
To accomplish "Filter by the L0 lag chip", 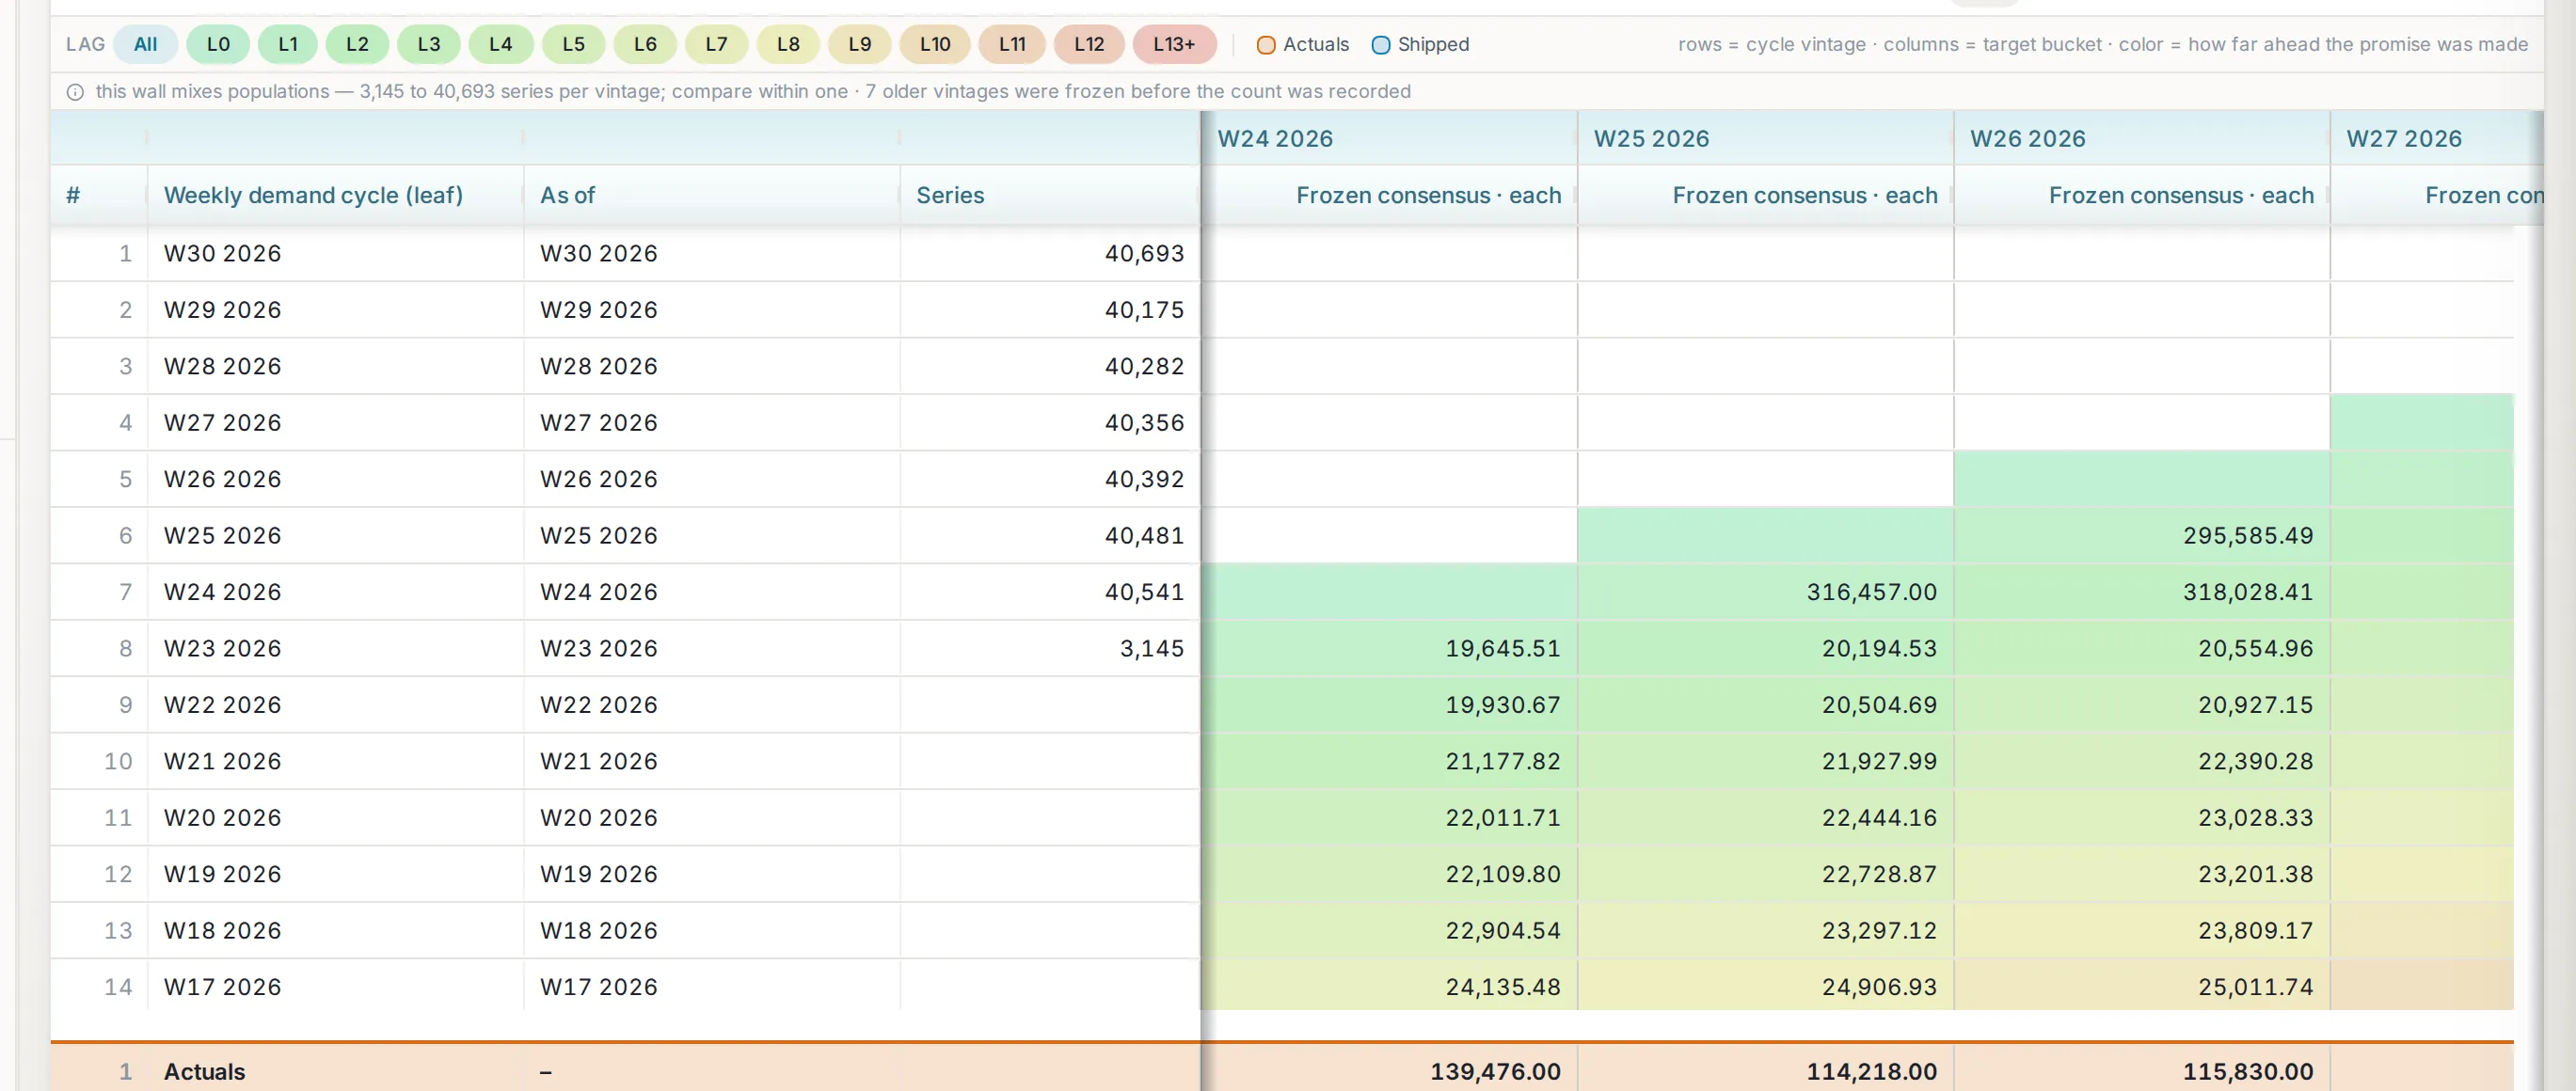I will [x=218, y=44].
